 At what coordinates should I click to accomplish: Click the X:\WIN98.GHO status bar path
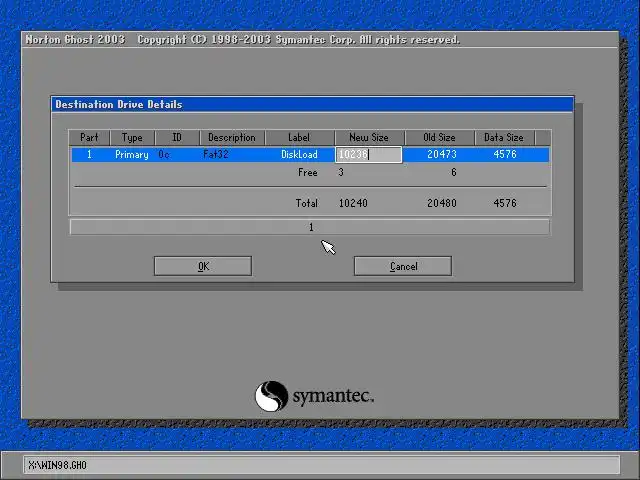(x=58, y=465)
